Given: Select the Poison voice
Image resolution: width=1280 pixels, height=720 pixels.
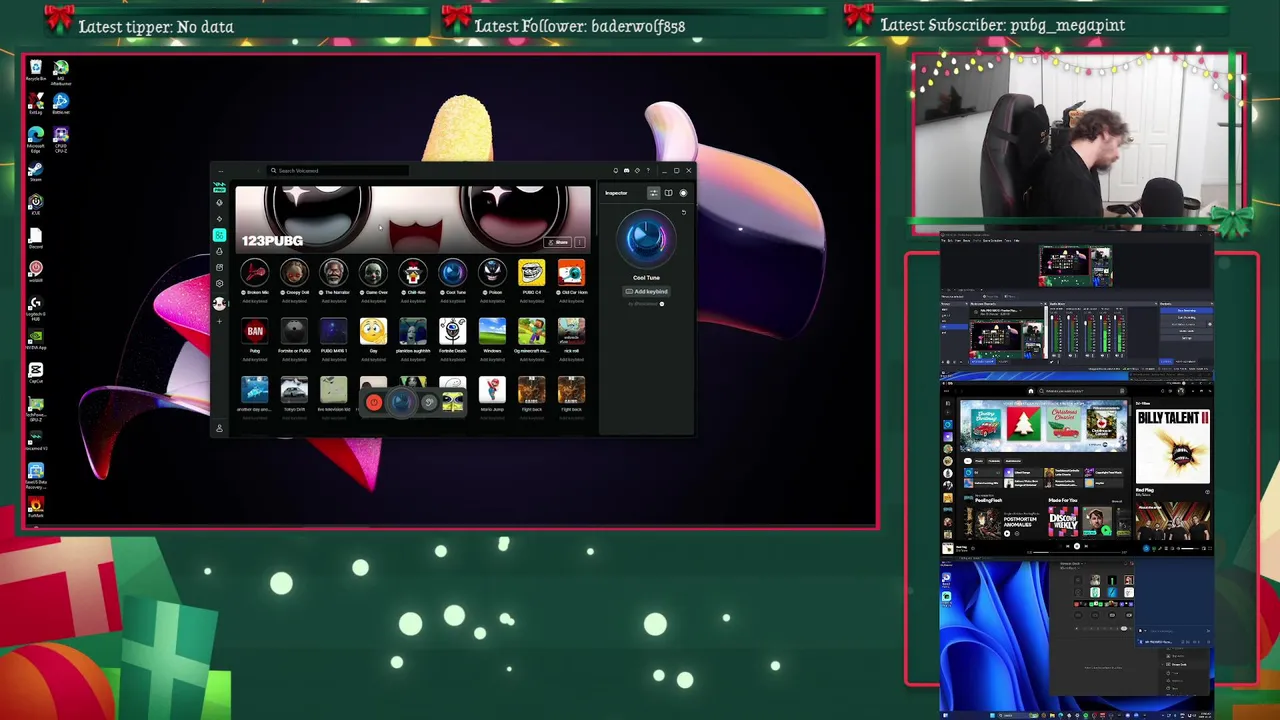Looking at the screenshot, I should pos(492,272).
